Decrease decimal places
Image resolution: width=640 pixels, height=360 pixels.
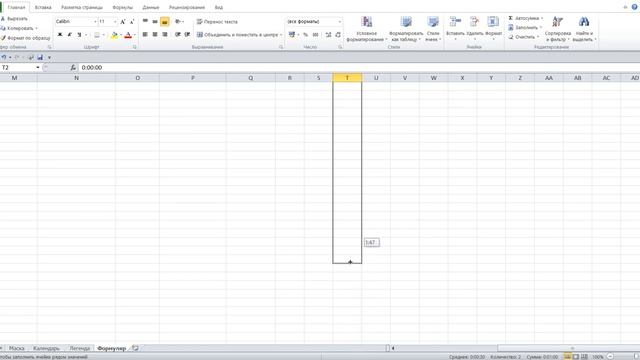338,35
